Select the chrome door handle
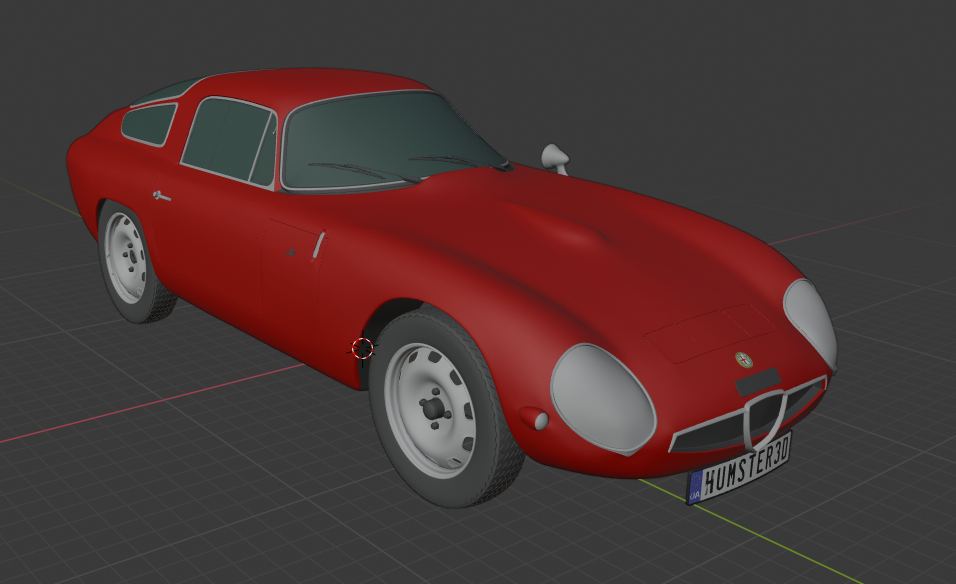The width and height of the screenshot is (956, 584). tap(161, 196)
